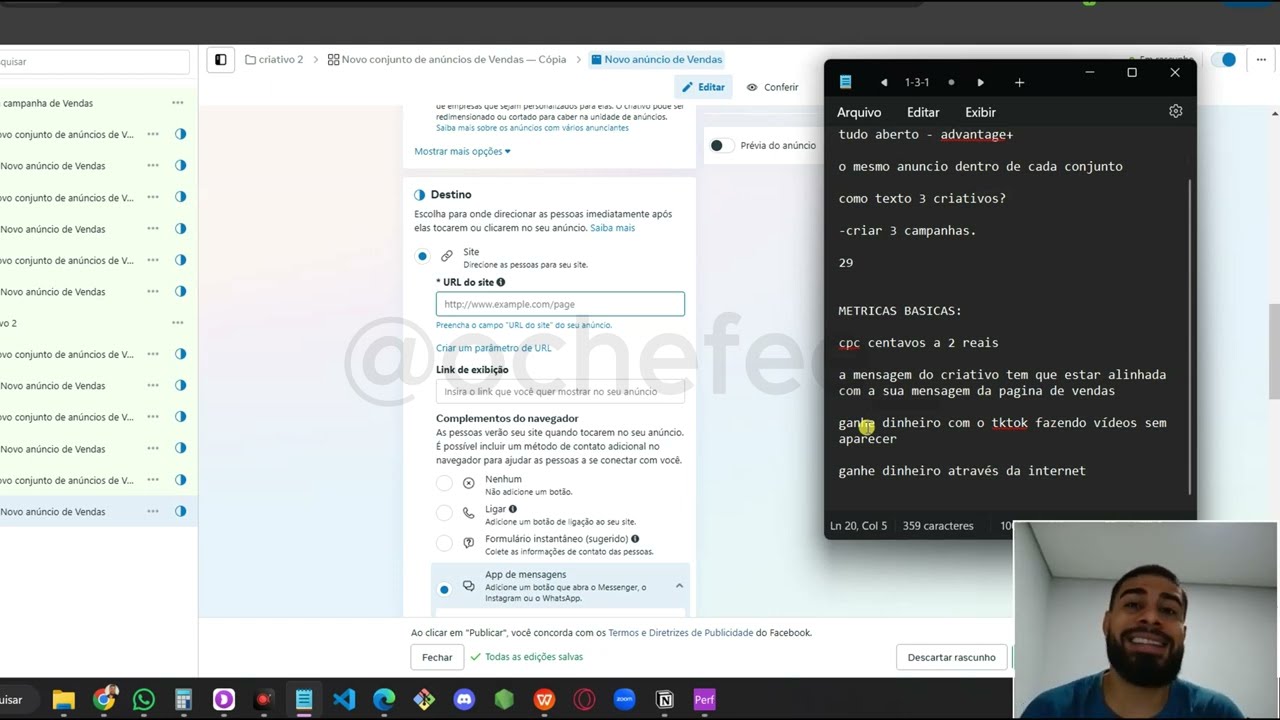Click the Fechar button
This screenshot has width=1280, height=720.
tap(437, 657)
